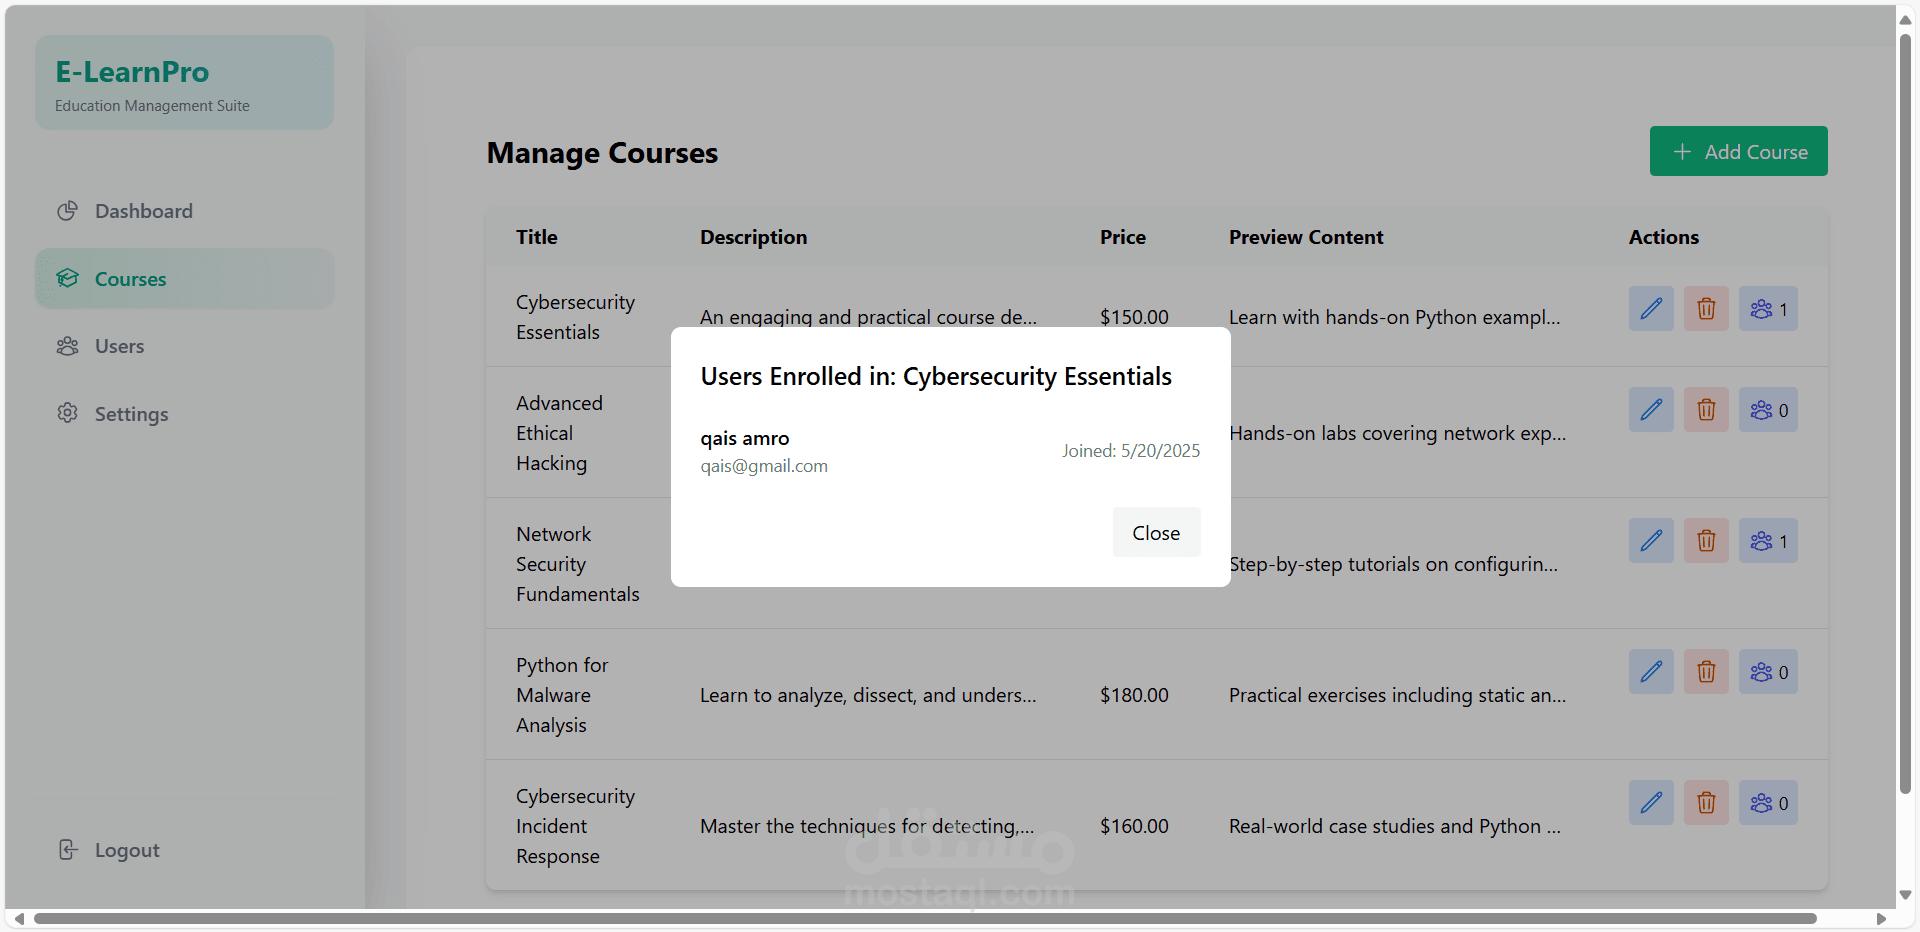
Task: Edit the Cybersecurity Essentials course
Action: click(1651, 309)
